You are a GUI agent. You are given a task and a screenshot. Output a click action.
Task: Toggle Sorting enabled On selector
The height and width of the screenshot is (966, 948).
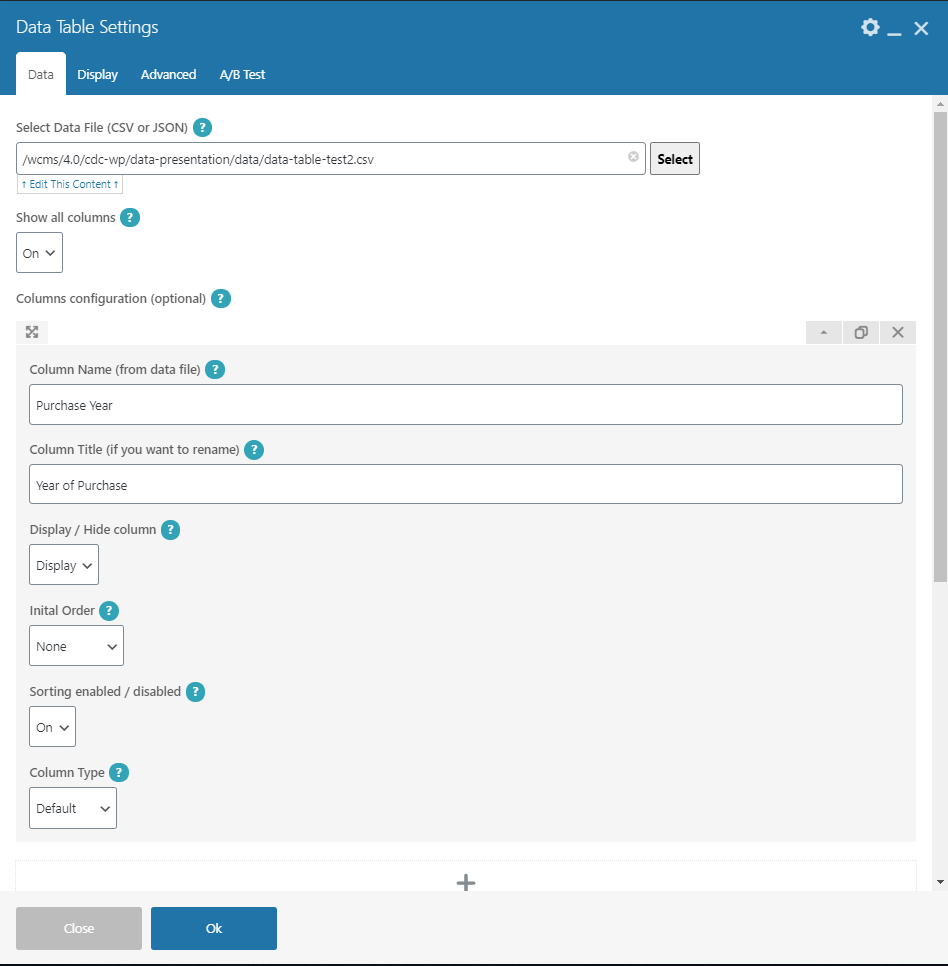[x=52, y=727]
